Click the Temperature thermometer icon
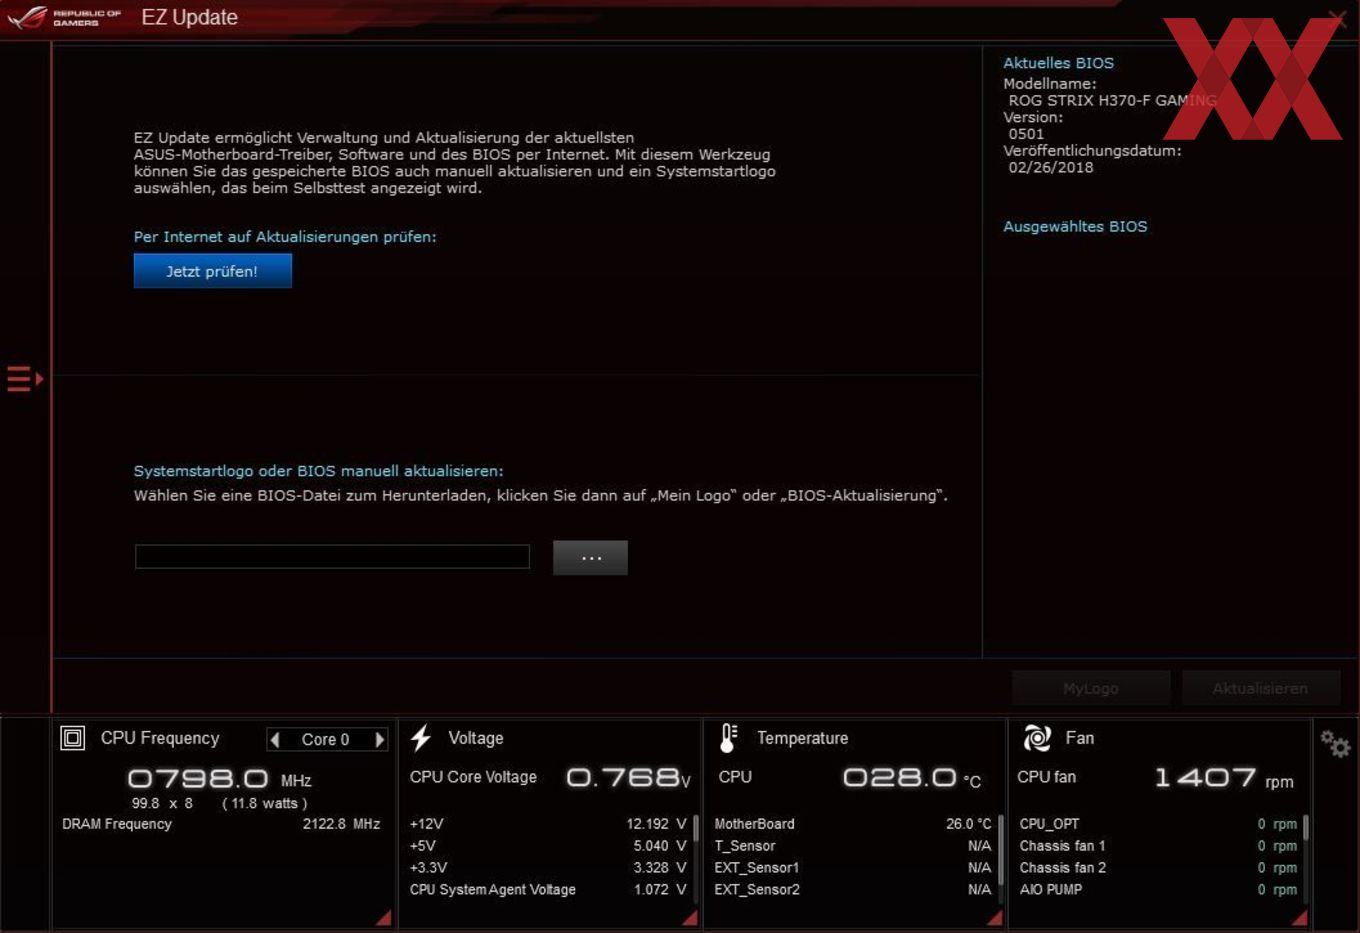 (729, 738)
